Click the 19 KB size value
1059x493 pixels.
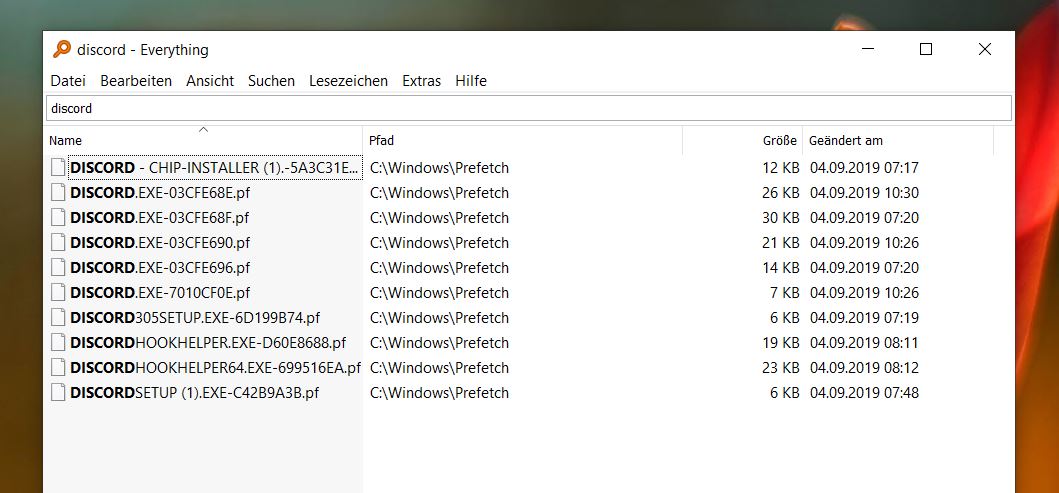tap(781, 342)
